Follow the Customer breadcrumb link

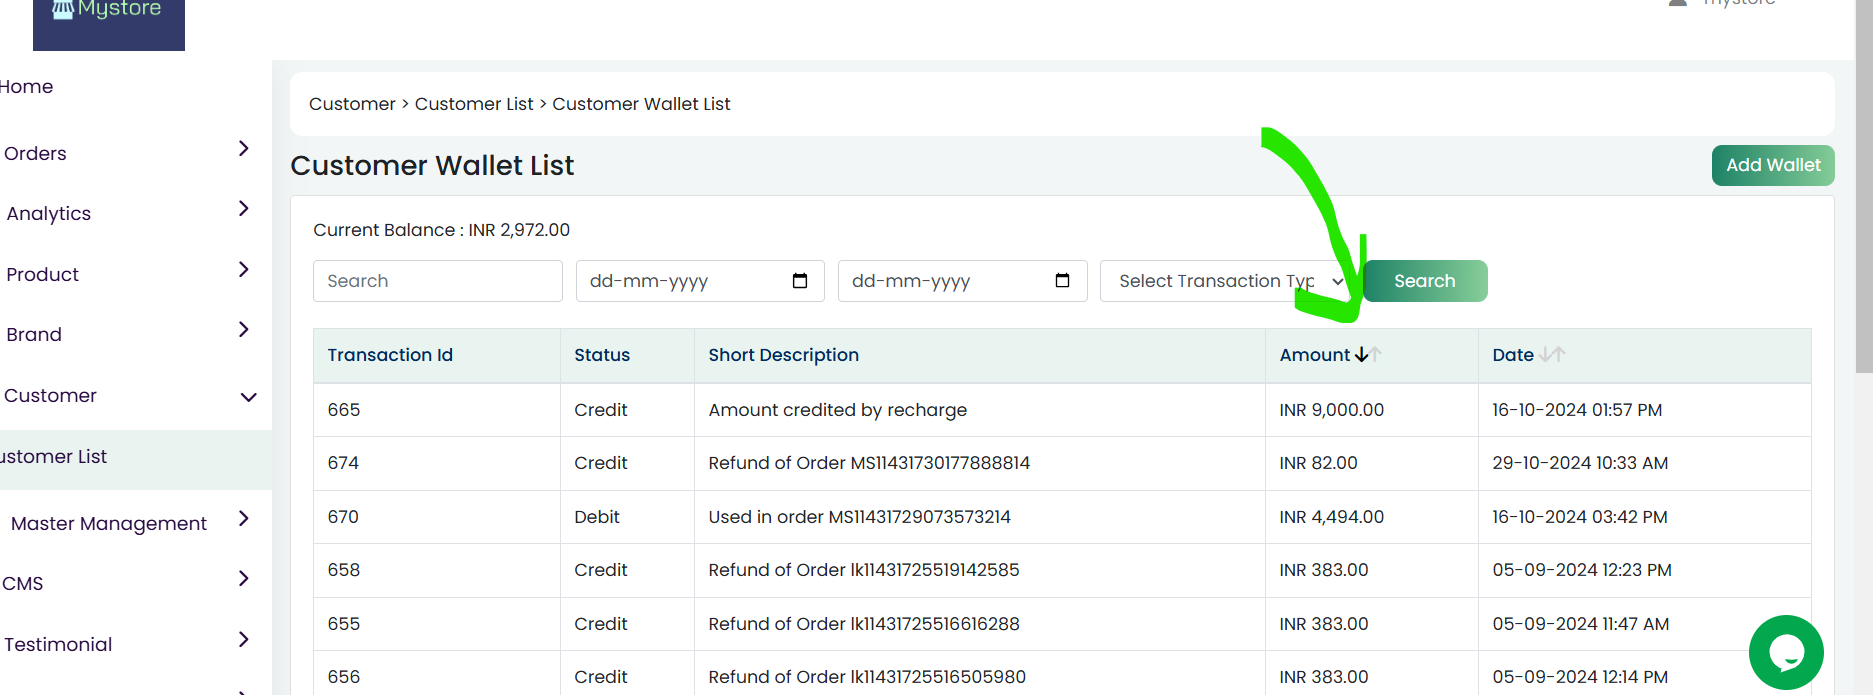tap(352, 104)
